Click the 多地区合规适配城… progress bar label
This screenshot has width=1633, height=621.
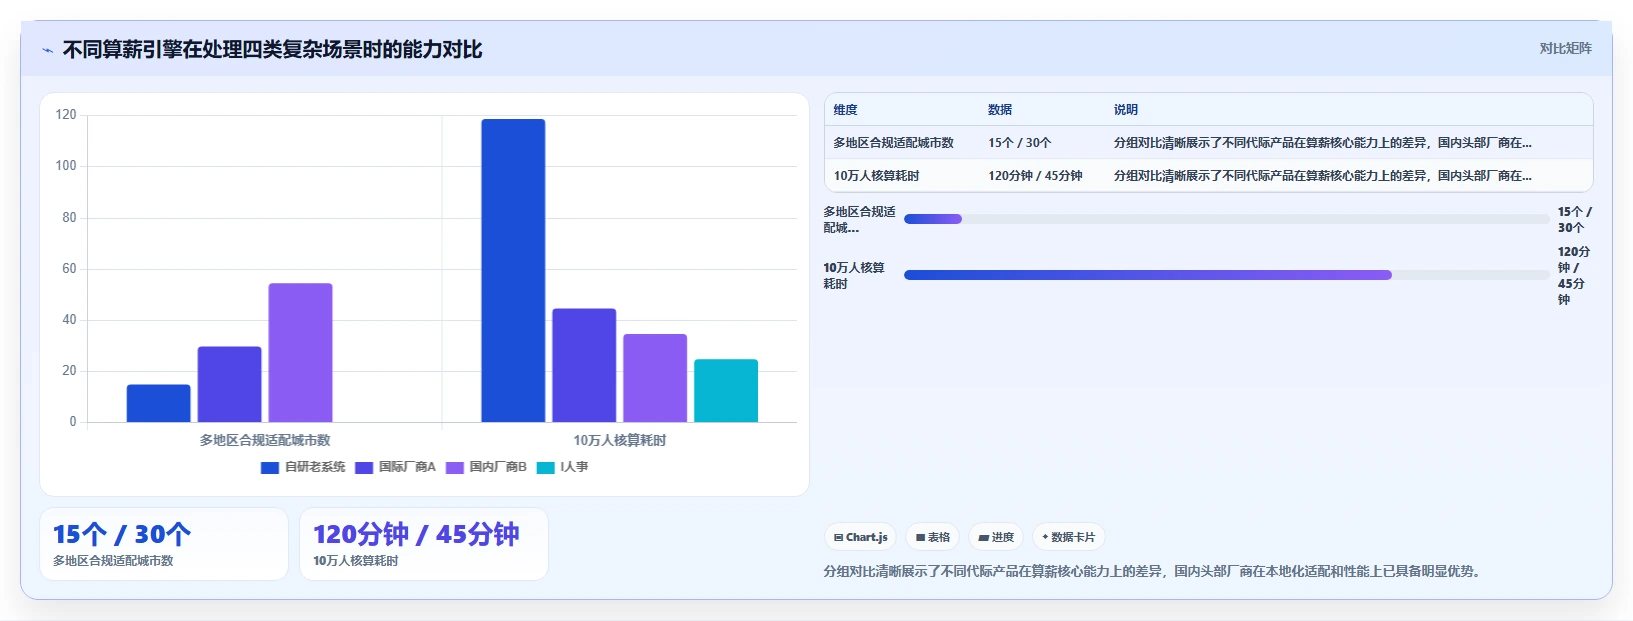pos(859,220)
